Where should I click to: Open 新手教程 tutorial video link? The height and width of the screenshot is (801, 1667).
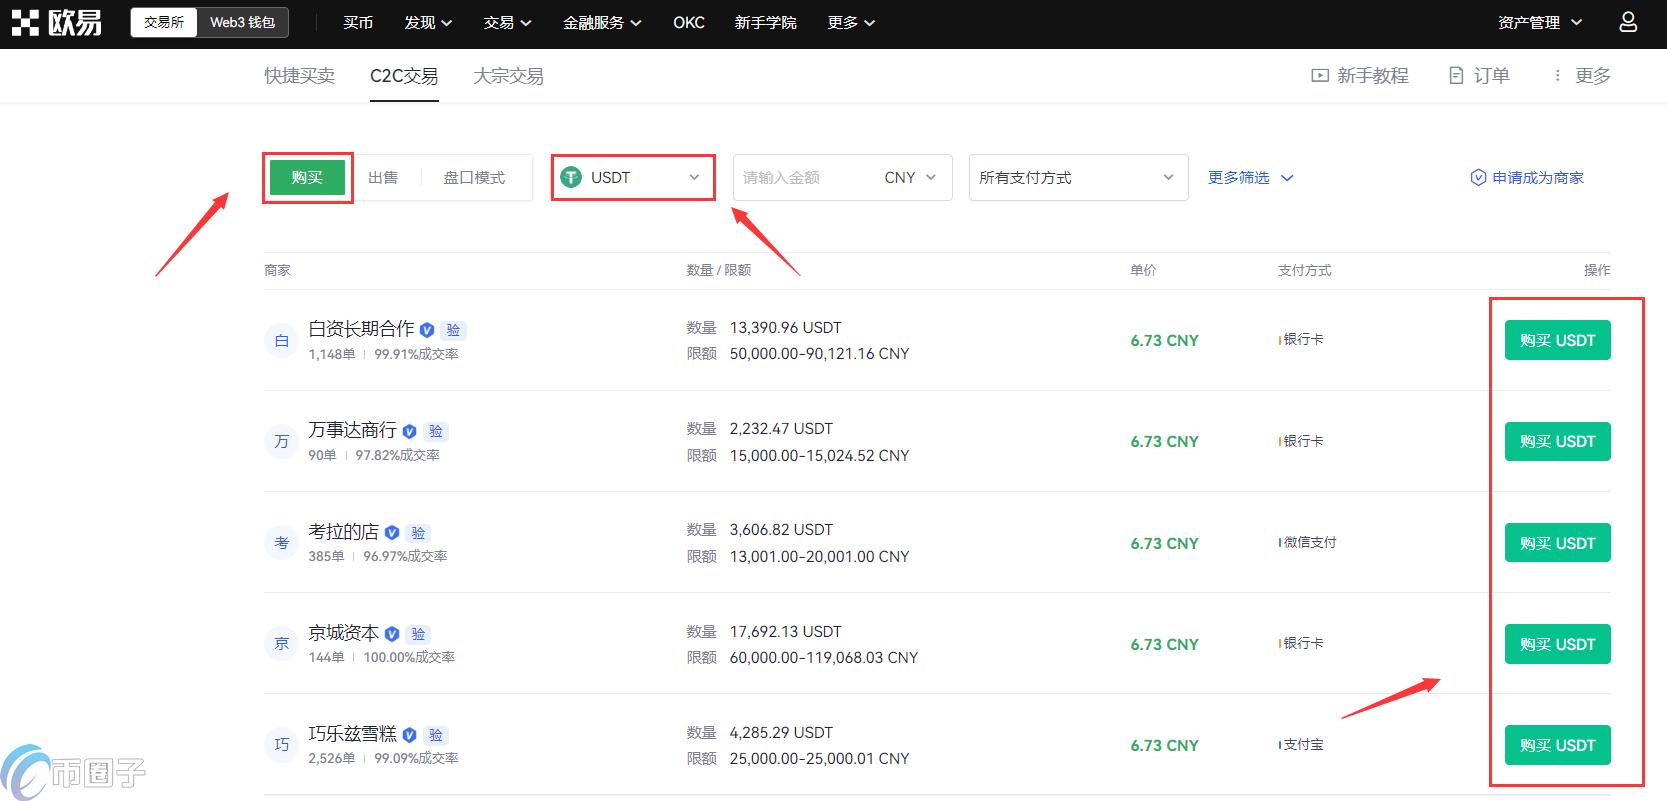pyautogui.click(x=1360, y=76)
